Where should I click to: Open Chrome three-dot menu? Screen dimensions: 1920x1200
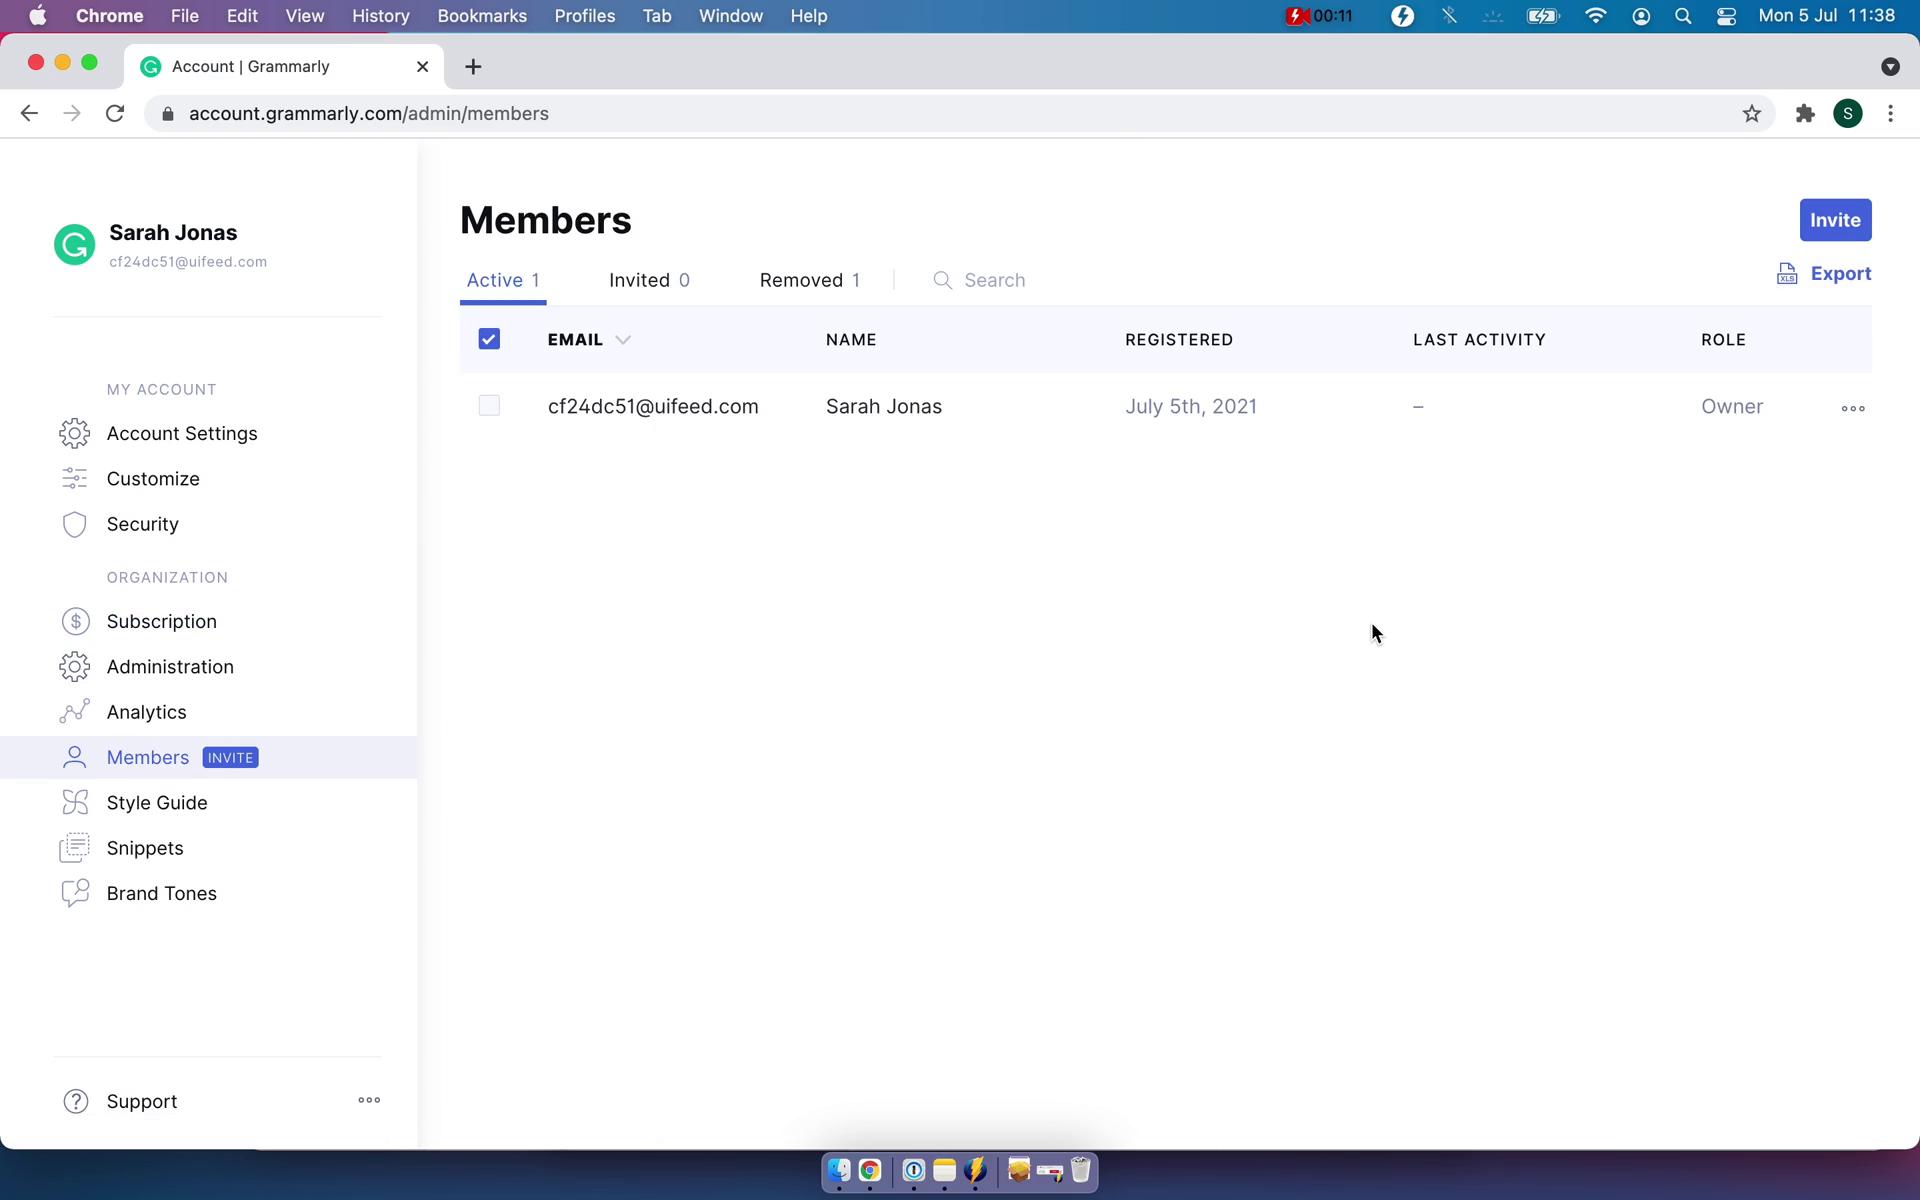[x=1890, y=114]
